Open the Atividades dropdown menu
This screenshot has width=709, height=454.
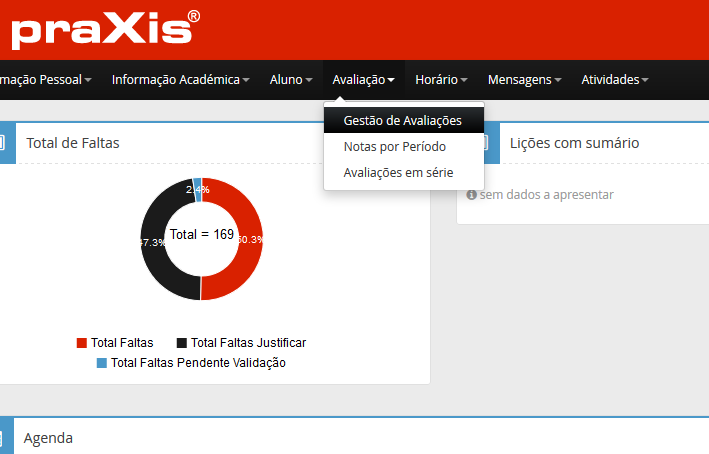pyautogui.click(x=615, y=79)
